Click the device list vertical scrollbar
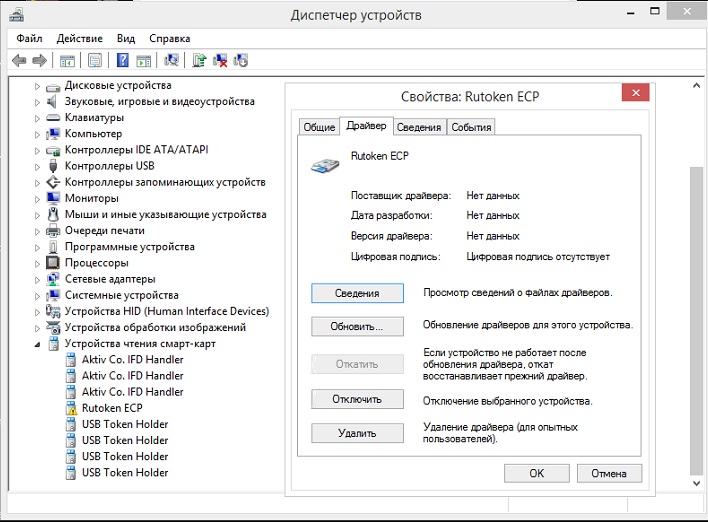This screenshot has height=522, width=708. (696, 300)
